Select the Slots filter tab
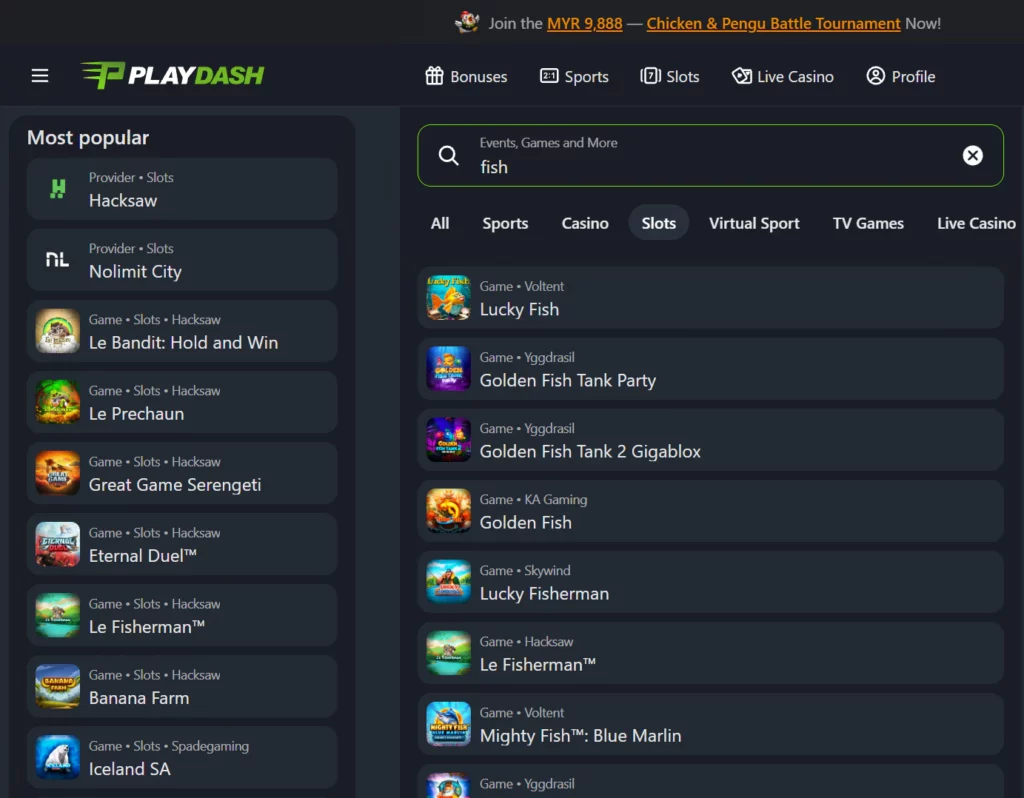The height and width of the screenshot is (798, 1024). pyautogui.click(x=658, y=223)
